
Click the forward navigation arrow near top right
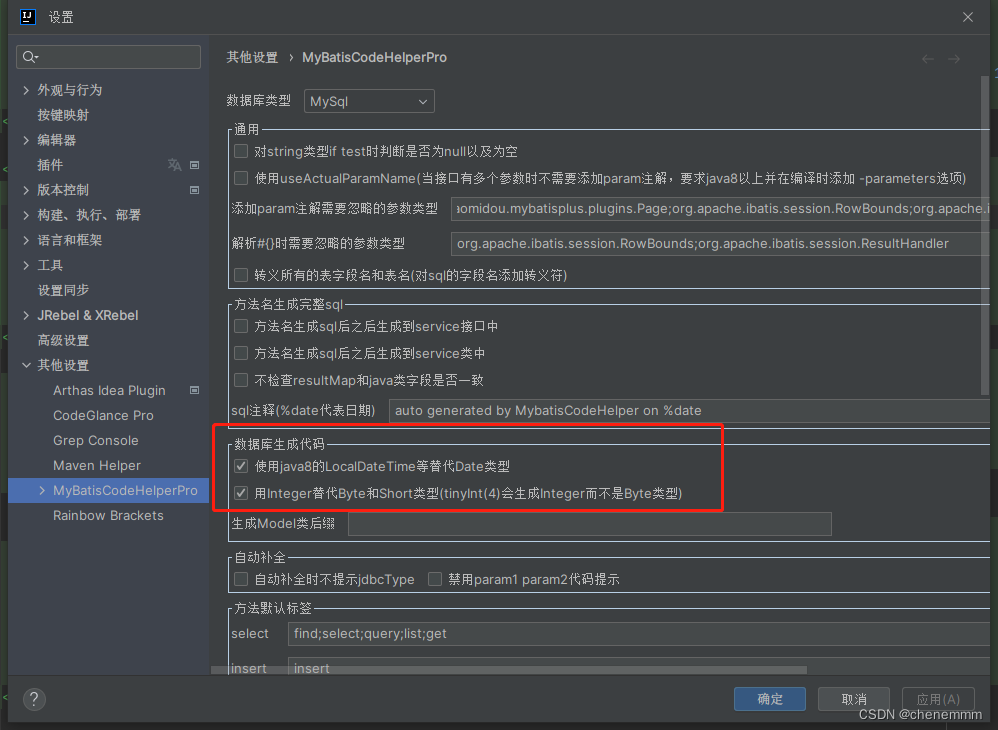tap(953, 58)
